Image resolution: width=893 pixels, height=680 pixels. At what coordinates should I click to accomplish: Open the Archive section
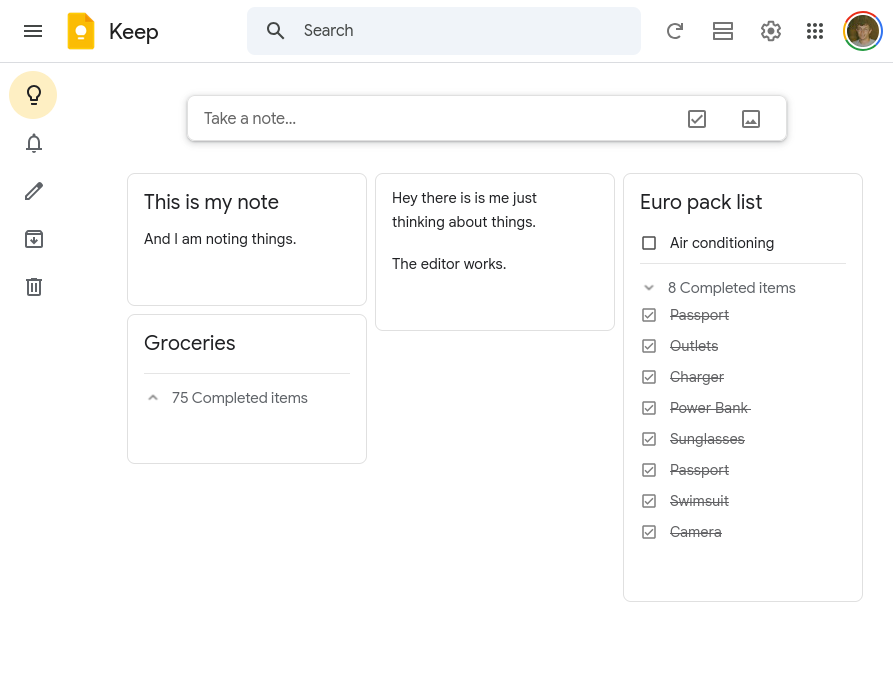coord(33,239)
